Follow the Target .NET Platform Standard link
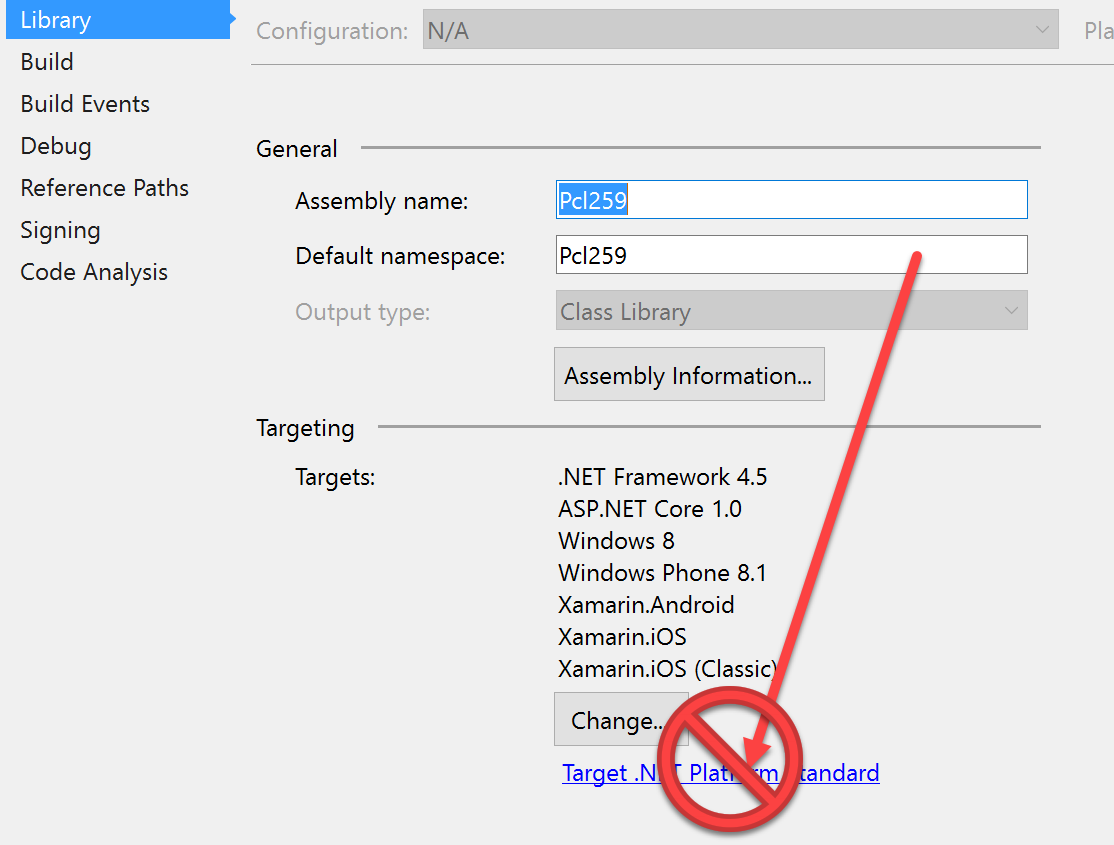This screenshot has width=1114, height=845. pyautogui.click(x=720, y=773)
